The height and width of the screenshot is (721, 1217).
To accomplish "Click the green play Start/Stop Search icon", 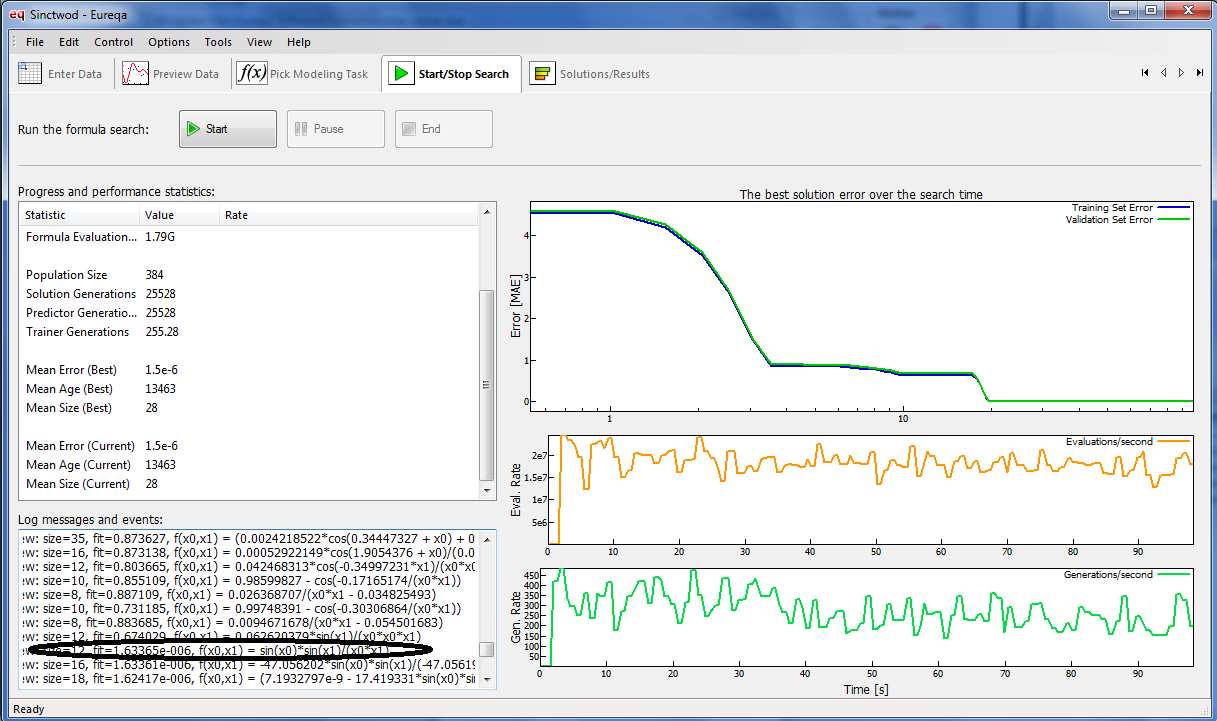I will point(400,74).
